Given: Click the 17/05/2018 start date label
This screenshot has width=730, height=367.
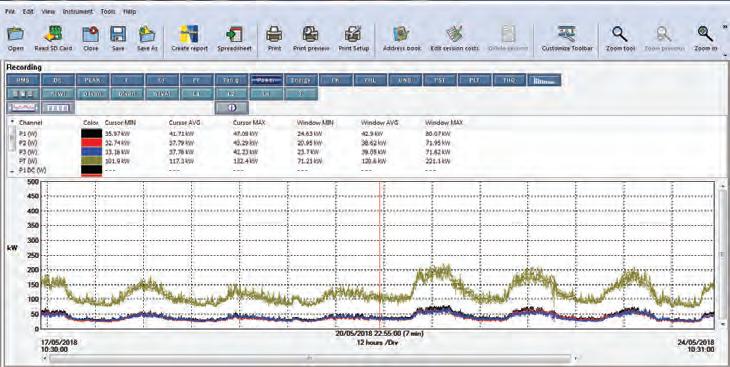Looking at the screenshot, I should (x=60, y=342).
